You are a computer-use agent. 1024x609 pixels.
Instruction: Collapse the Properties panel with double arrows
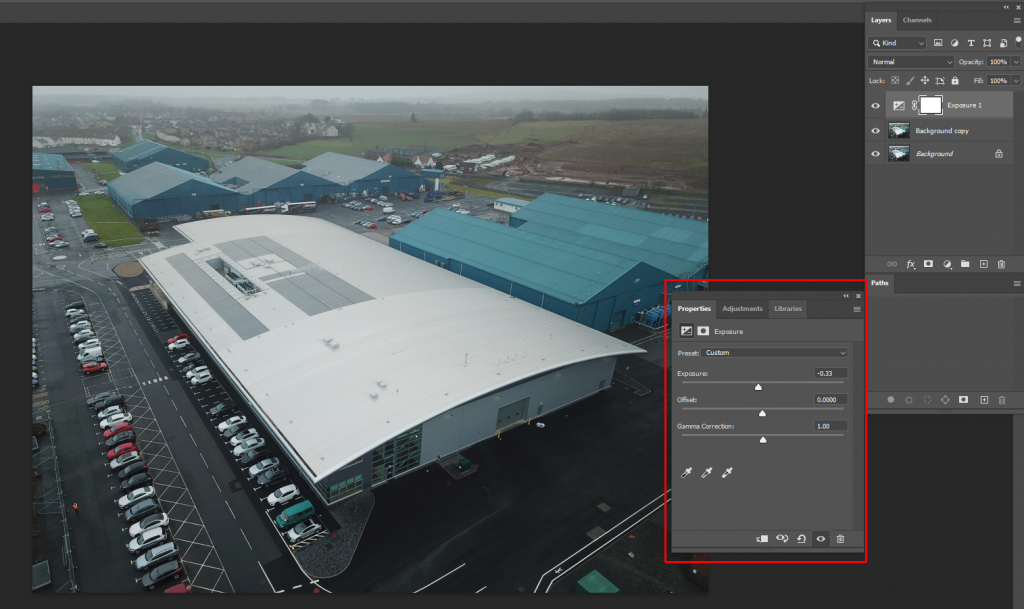[x=846, y=296]
